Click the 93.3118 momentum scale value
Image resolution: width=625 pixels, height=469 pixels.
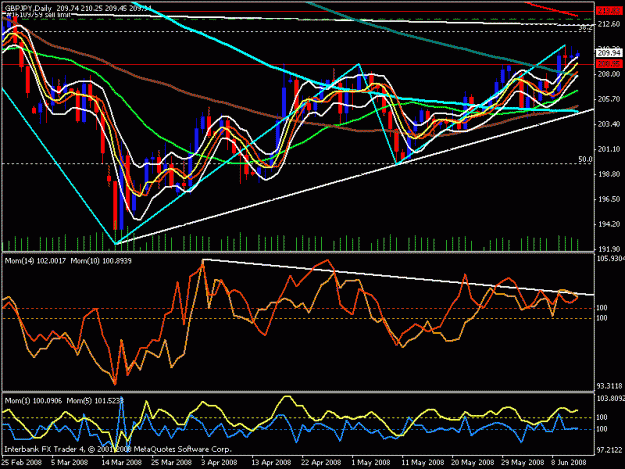tap(609, 386)
